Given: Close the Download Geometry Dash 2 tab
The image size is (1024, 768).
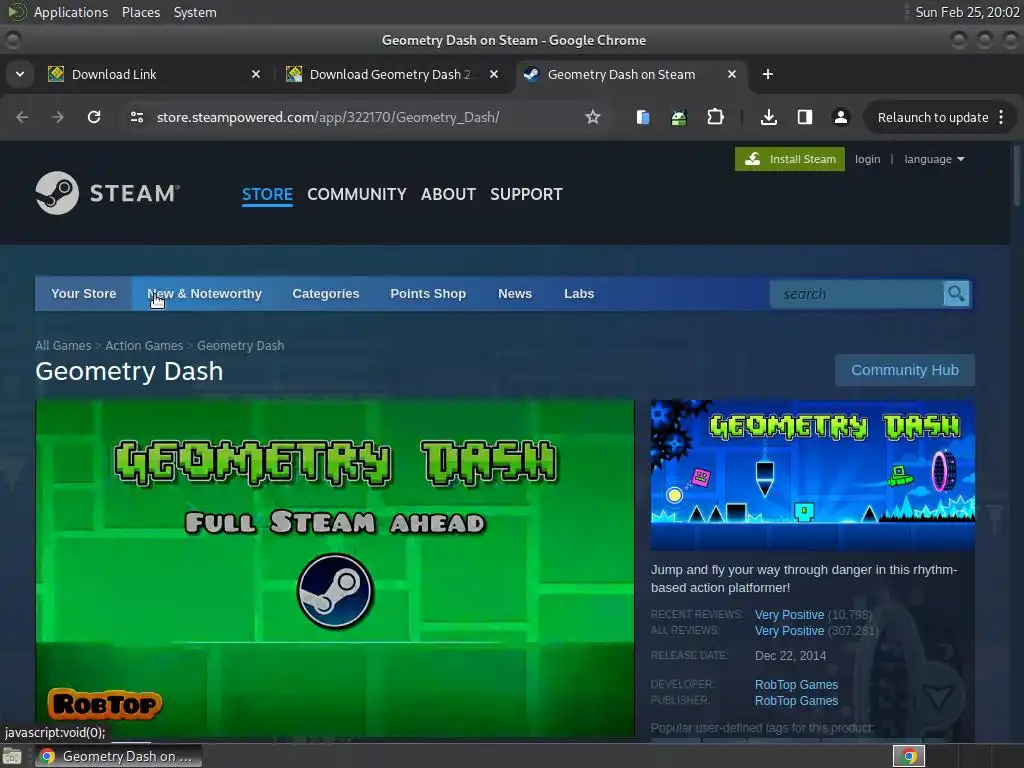Looking at the screenshot, I should [494, 74].
